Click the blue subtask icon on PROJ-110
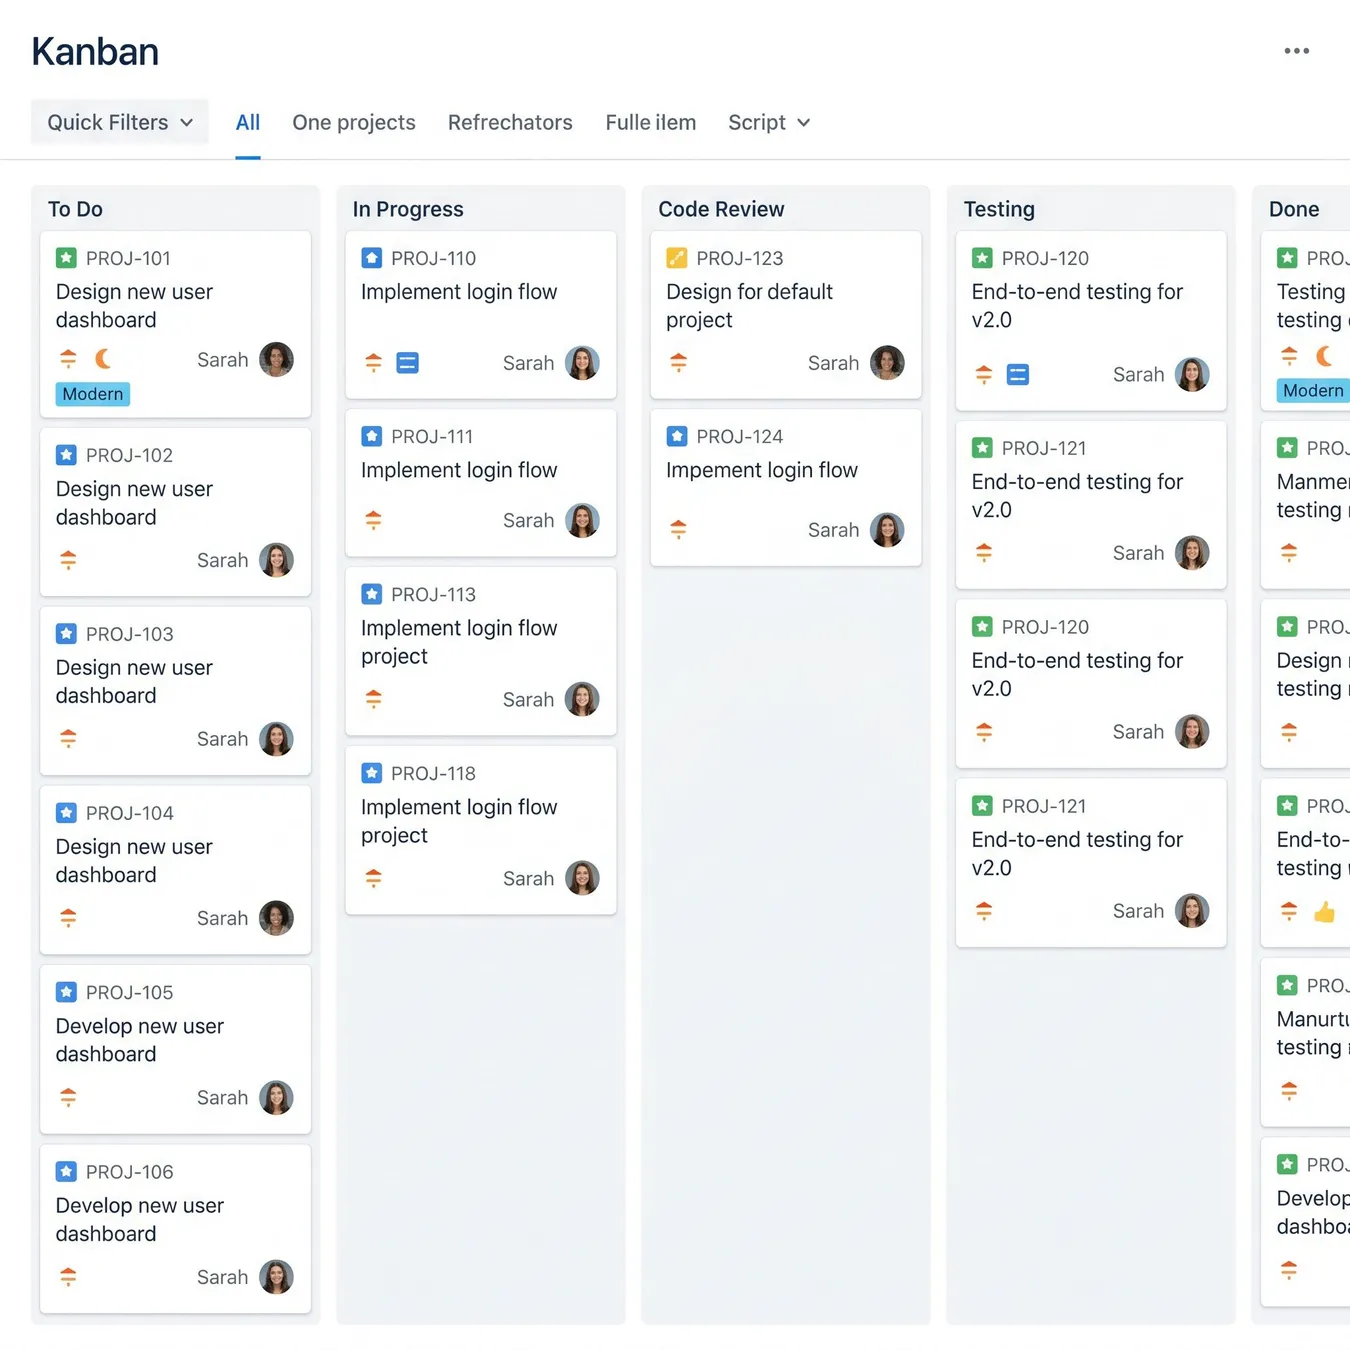1350x1350 pixels. (407, 362)
